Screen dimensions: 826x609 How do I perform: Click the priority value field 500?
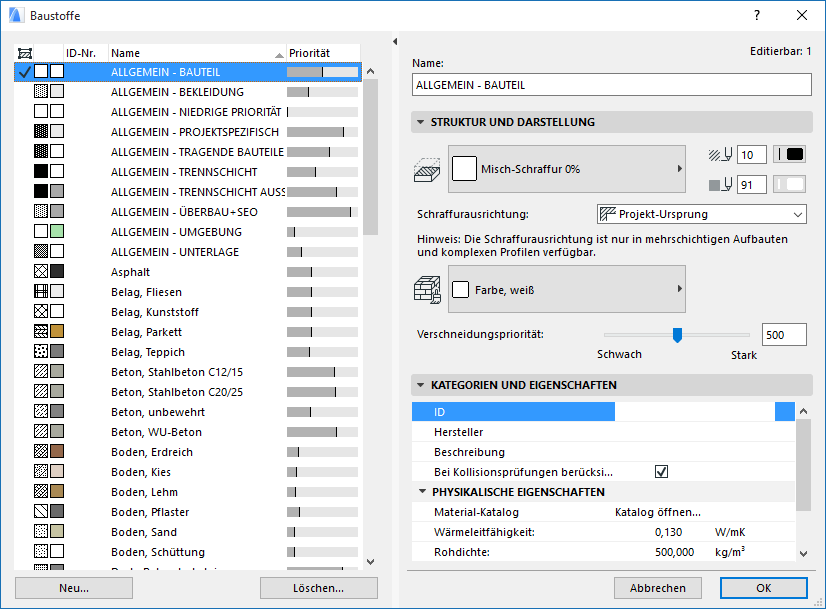(x=784, y=335)
